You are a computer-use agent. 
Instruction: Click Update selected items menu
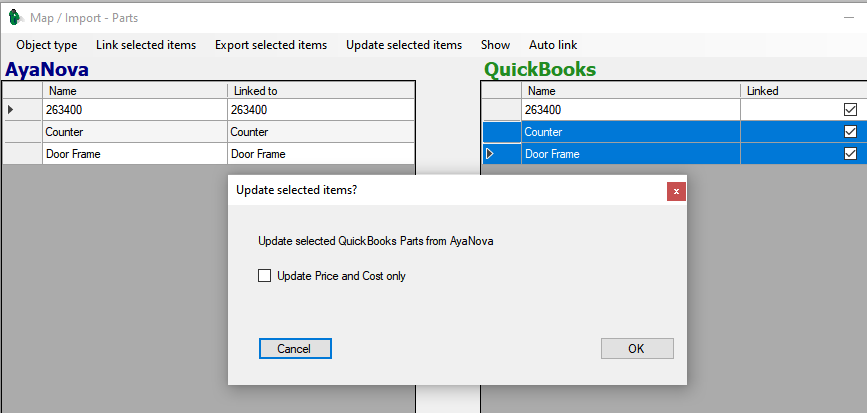pyautogui.click(x=404, y=45)
